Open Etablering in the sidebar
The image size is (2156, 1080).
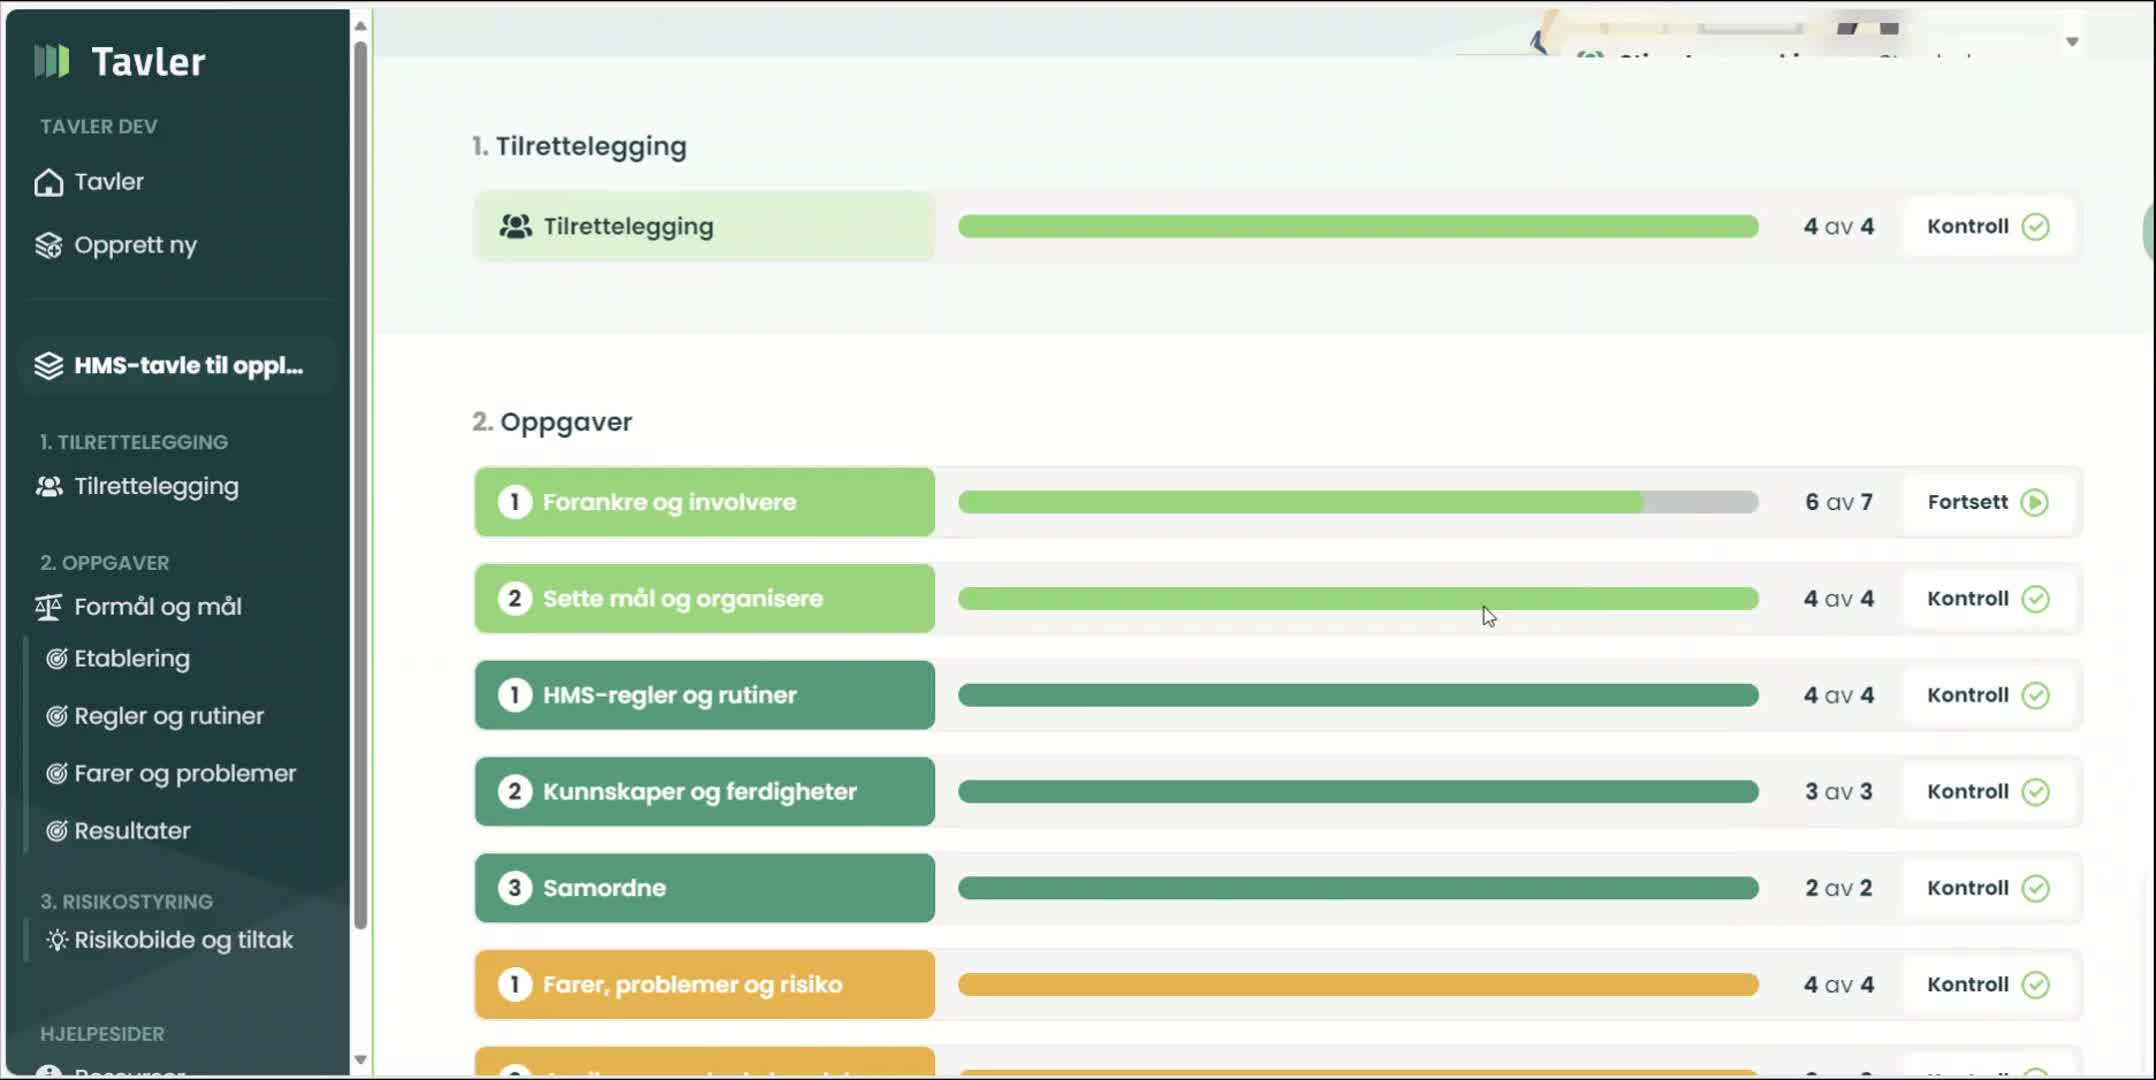[x=131, y=659]
